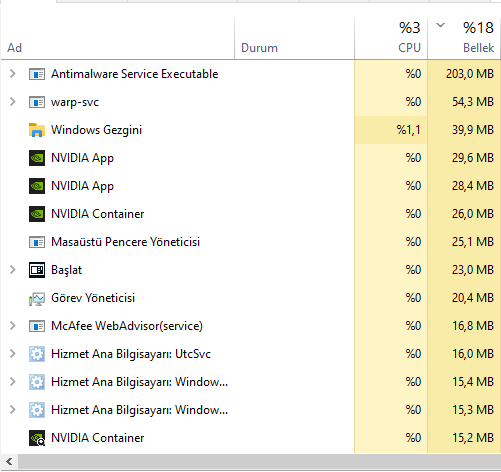This screenshot has width=501, height=472.
Task: Select the Başlat process name
Action: pos(66,270)
